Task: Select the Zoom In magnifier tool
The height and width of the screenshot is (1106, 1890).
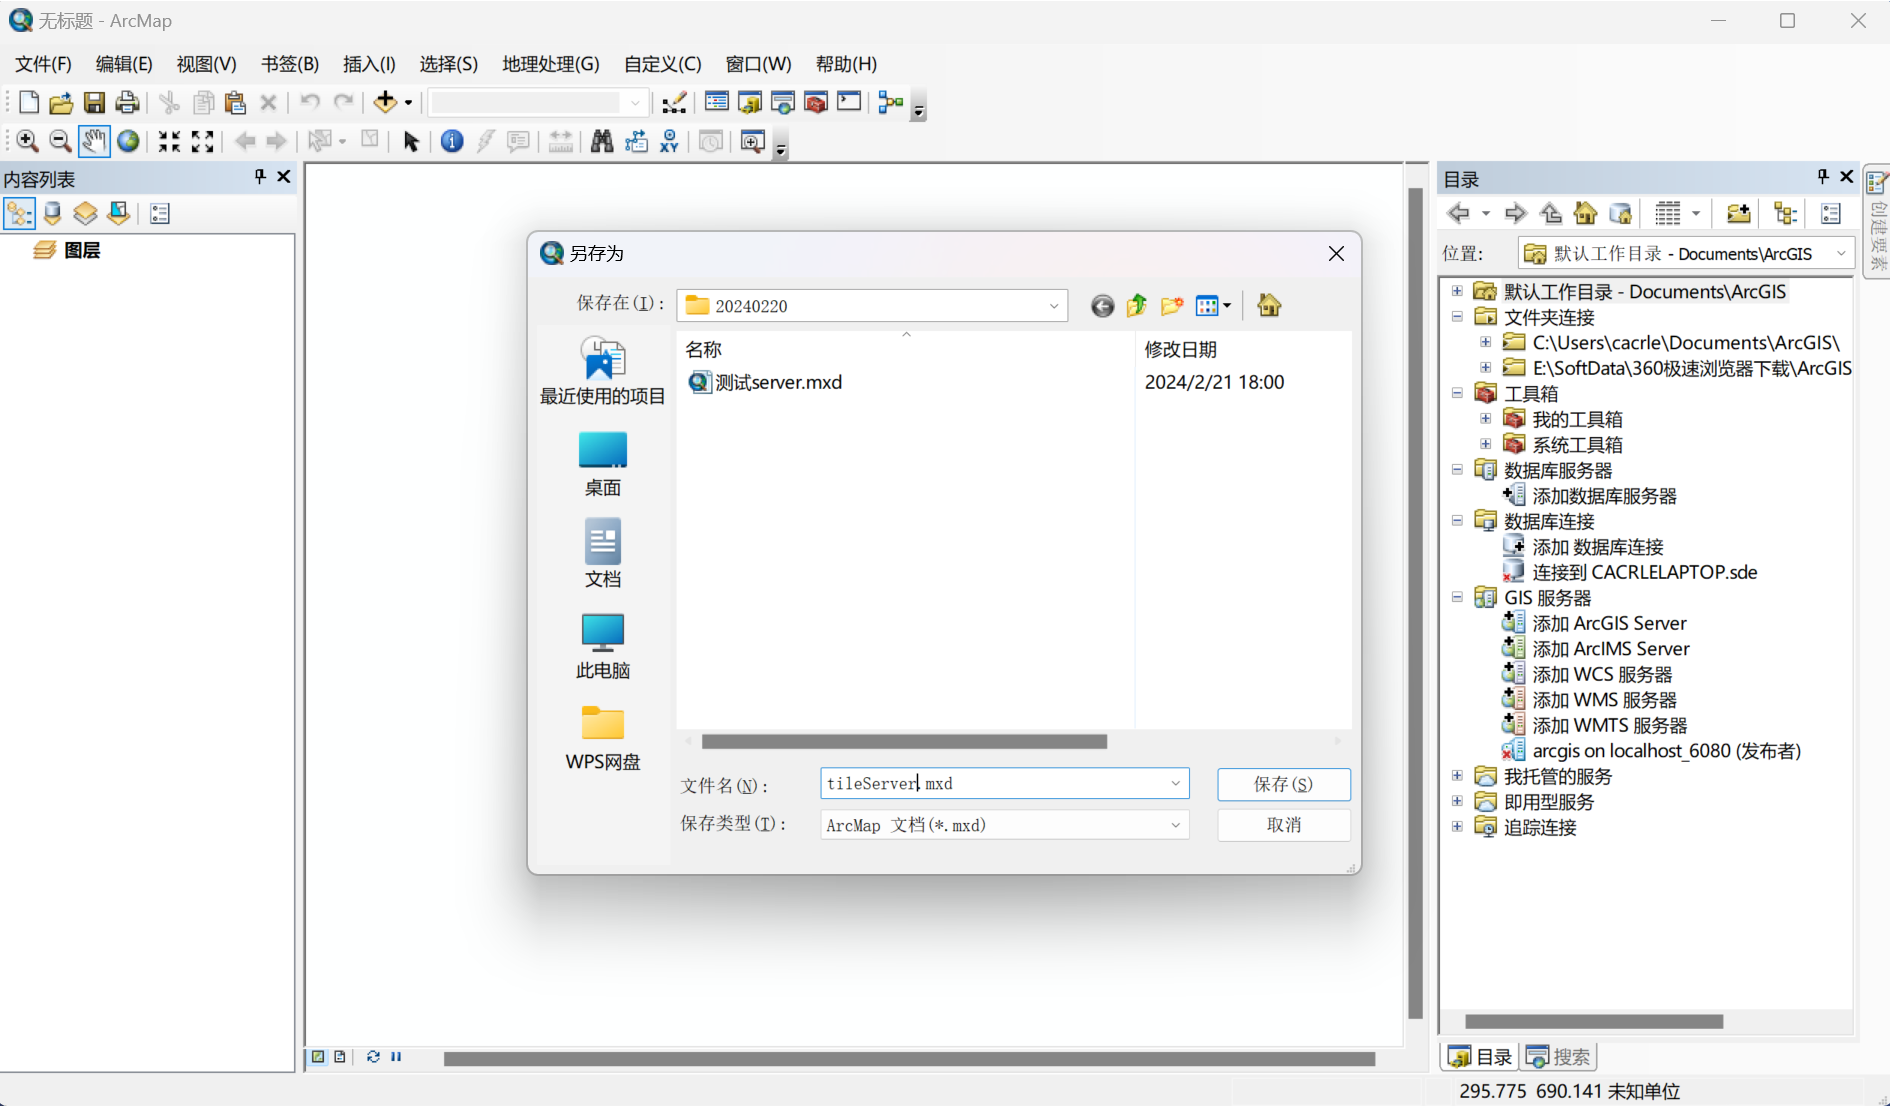Action: (27, 141)
